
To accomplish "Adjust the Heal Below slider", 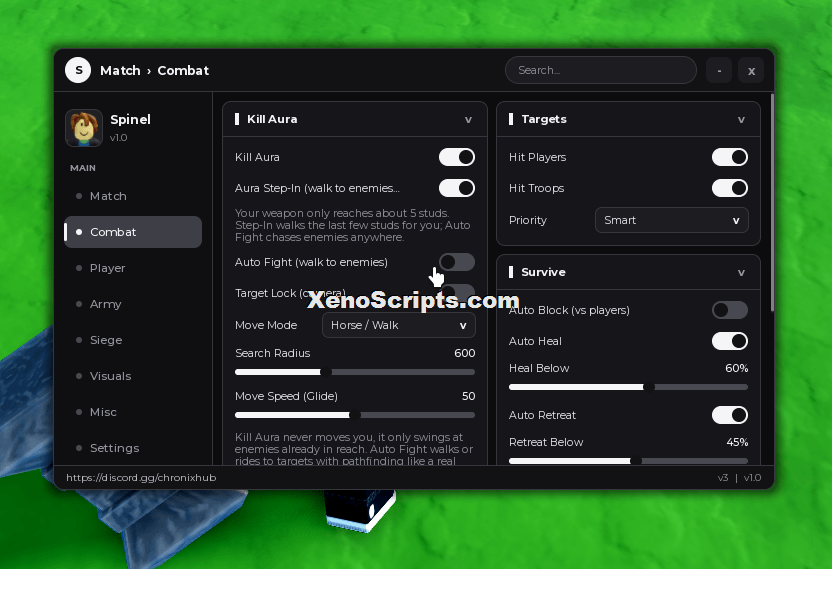I will (628, 387).
